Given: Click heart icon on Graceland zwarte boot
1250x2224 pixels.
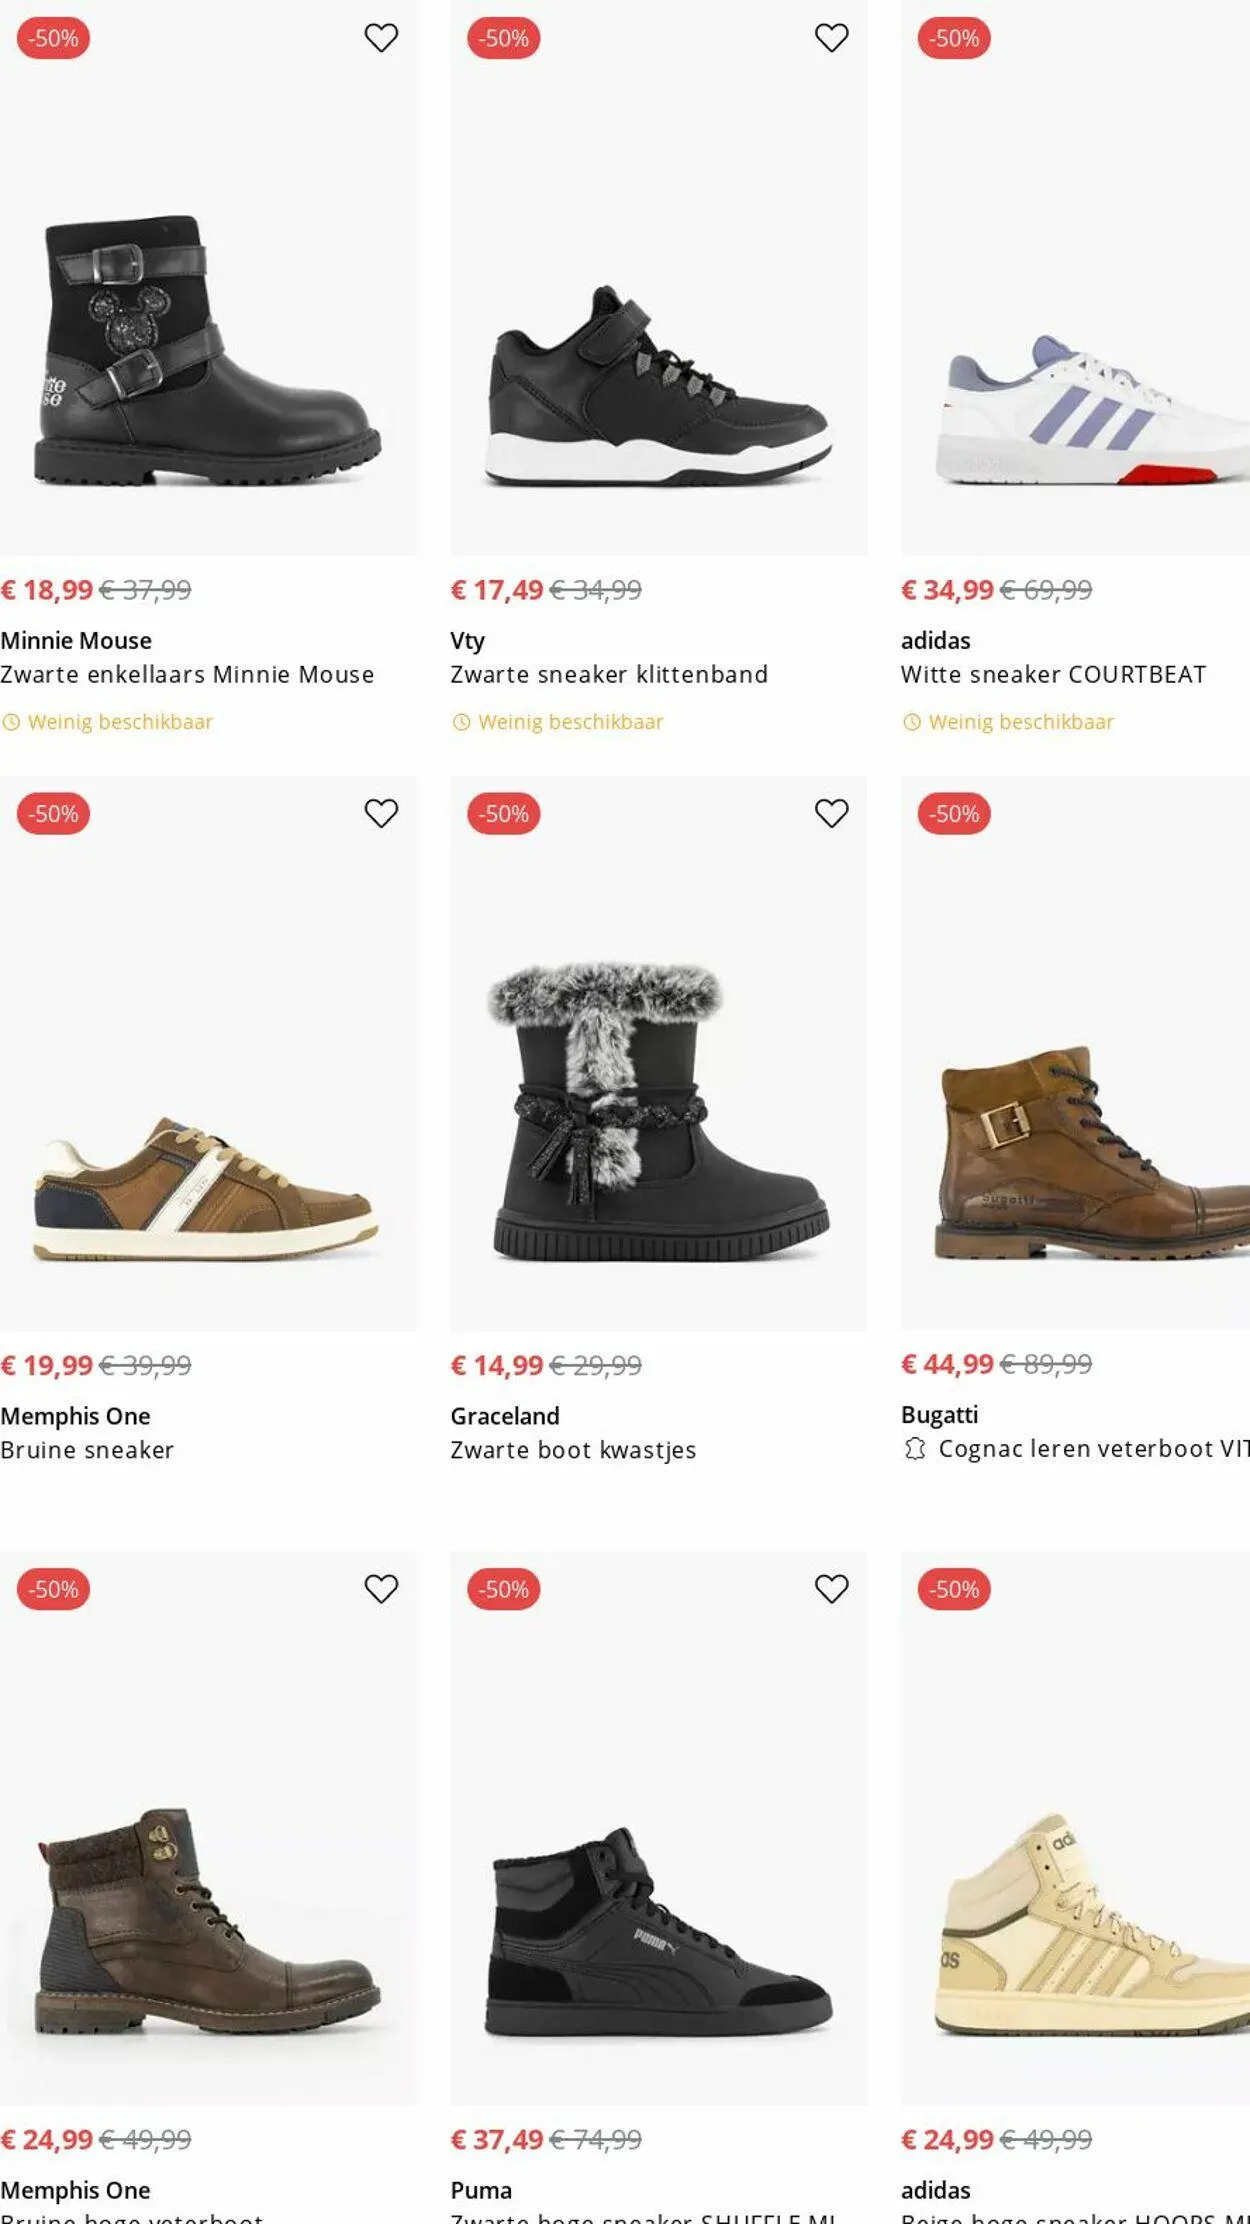Looking at the screenshot, I should 831,813.
